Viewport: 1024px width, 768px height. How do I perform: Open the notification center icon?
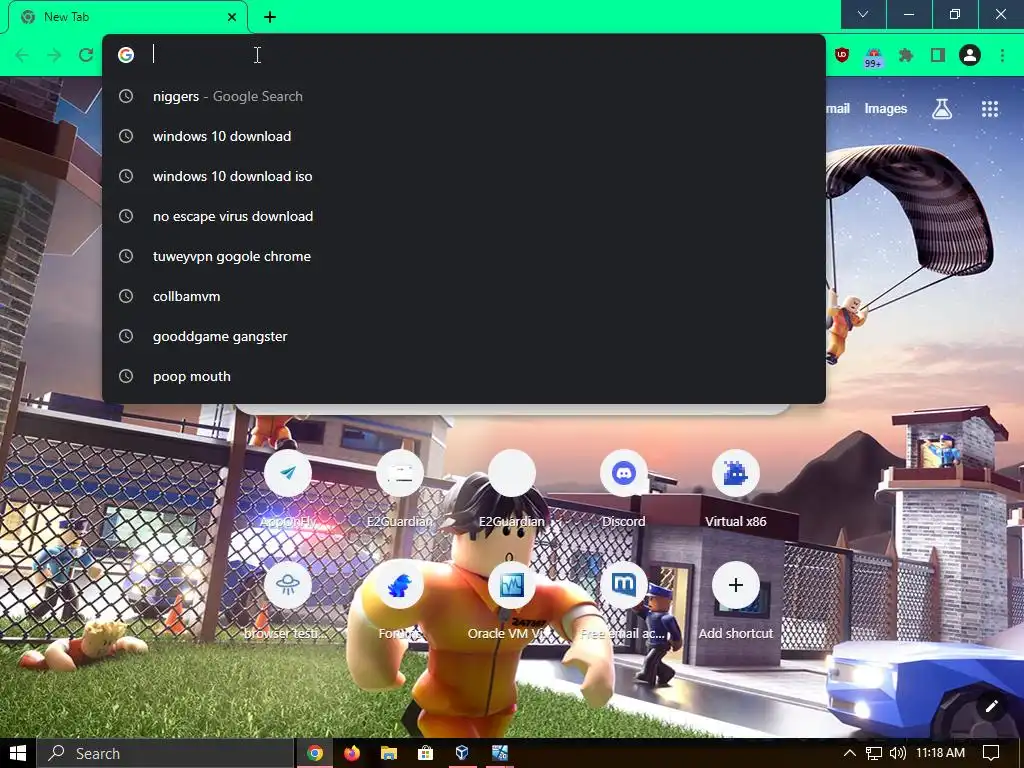[991, 753]
